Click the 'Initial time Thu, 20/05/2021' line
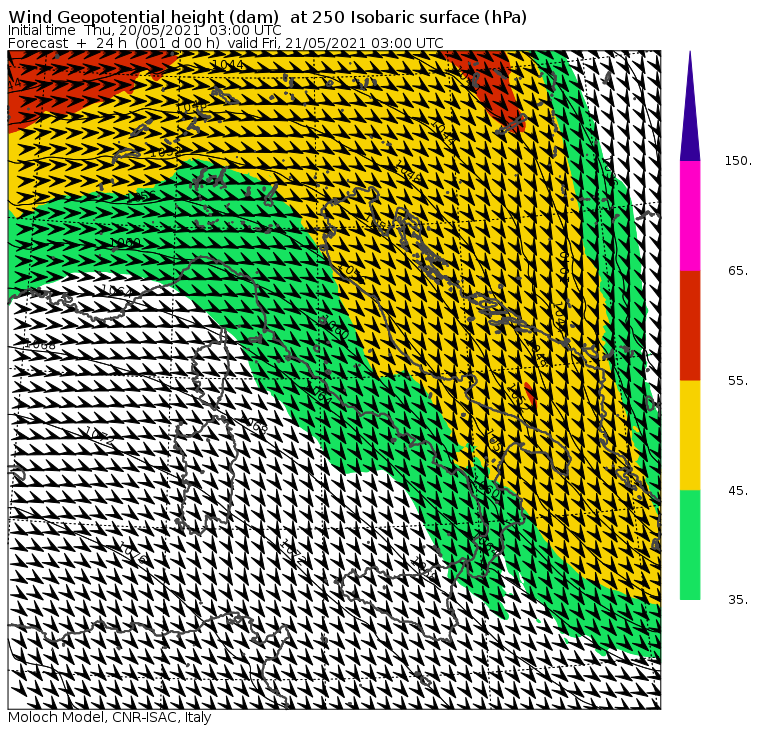Screen dimensions: 760x731 click(x=144, y=31)
